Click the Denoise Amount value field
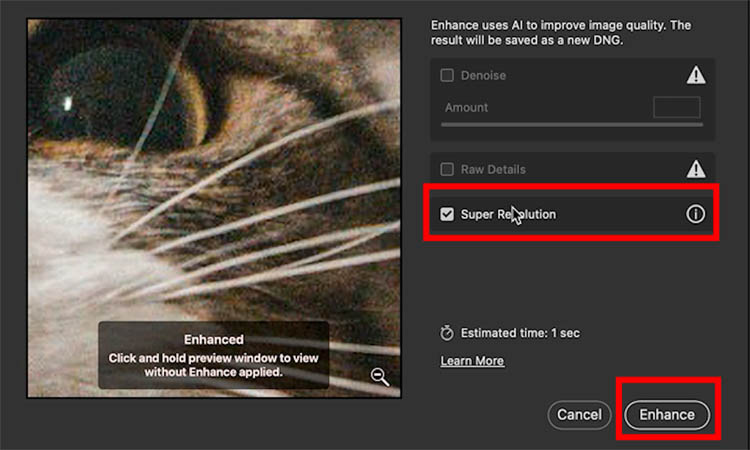The image size is (750, 450). pyautogui.click(x=676, y=107)
